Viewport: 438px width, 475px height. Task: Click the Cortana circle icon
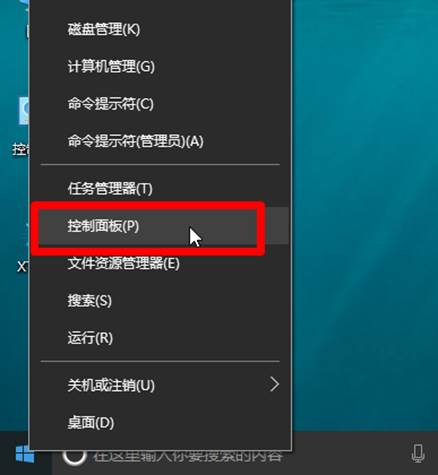click(74, 455)
